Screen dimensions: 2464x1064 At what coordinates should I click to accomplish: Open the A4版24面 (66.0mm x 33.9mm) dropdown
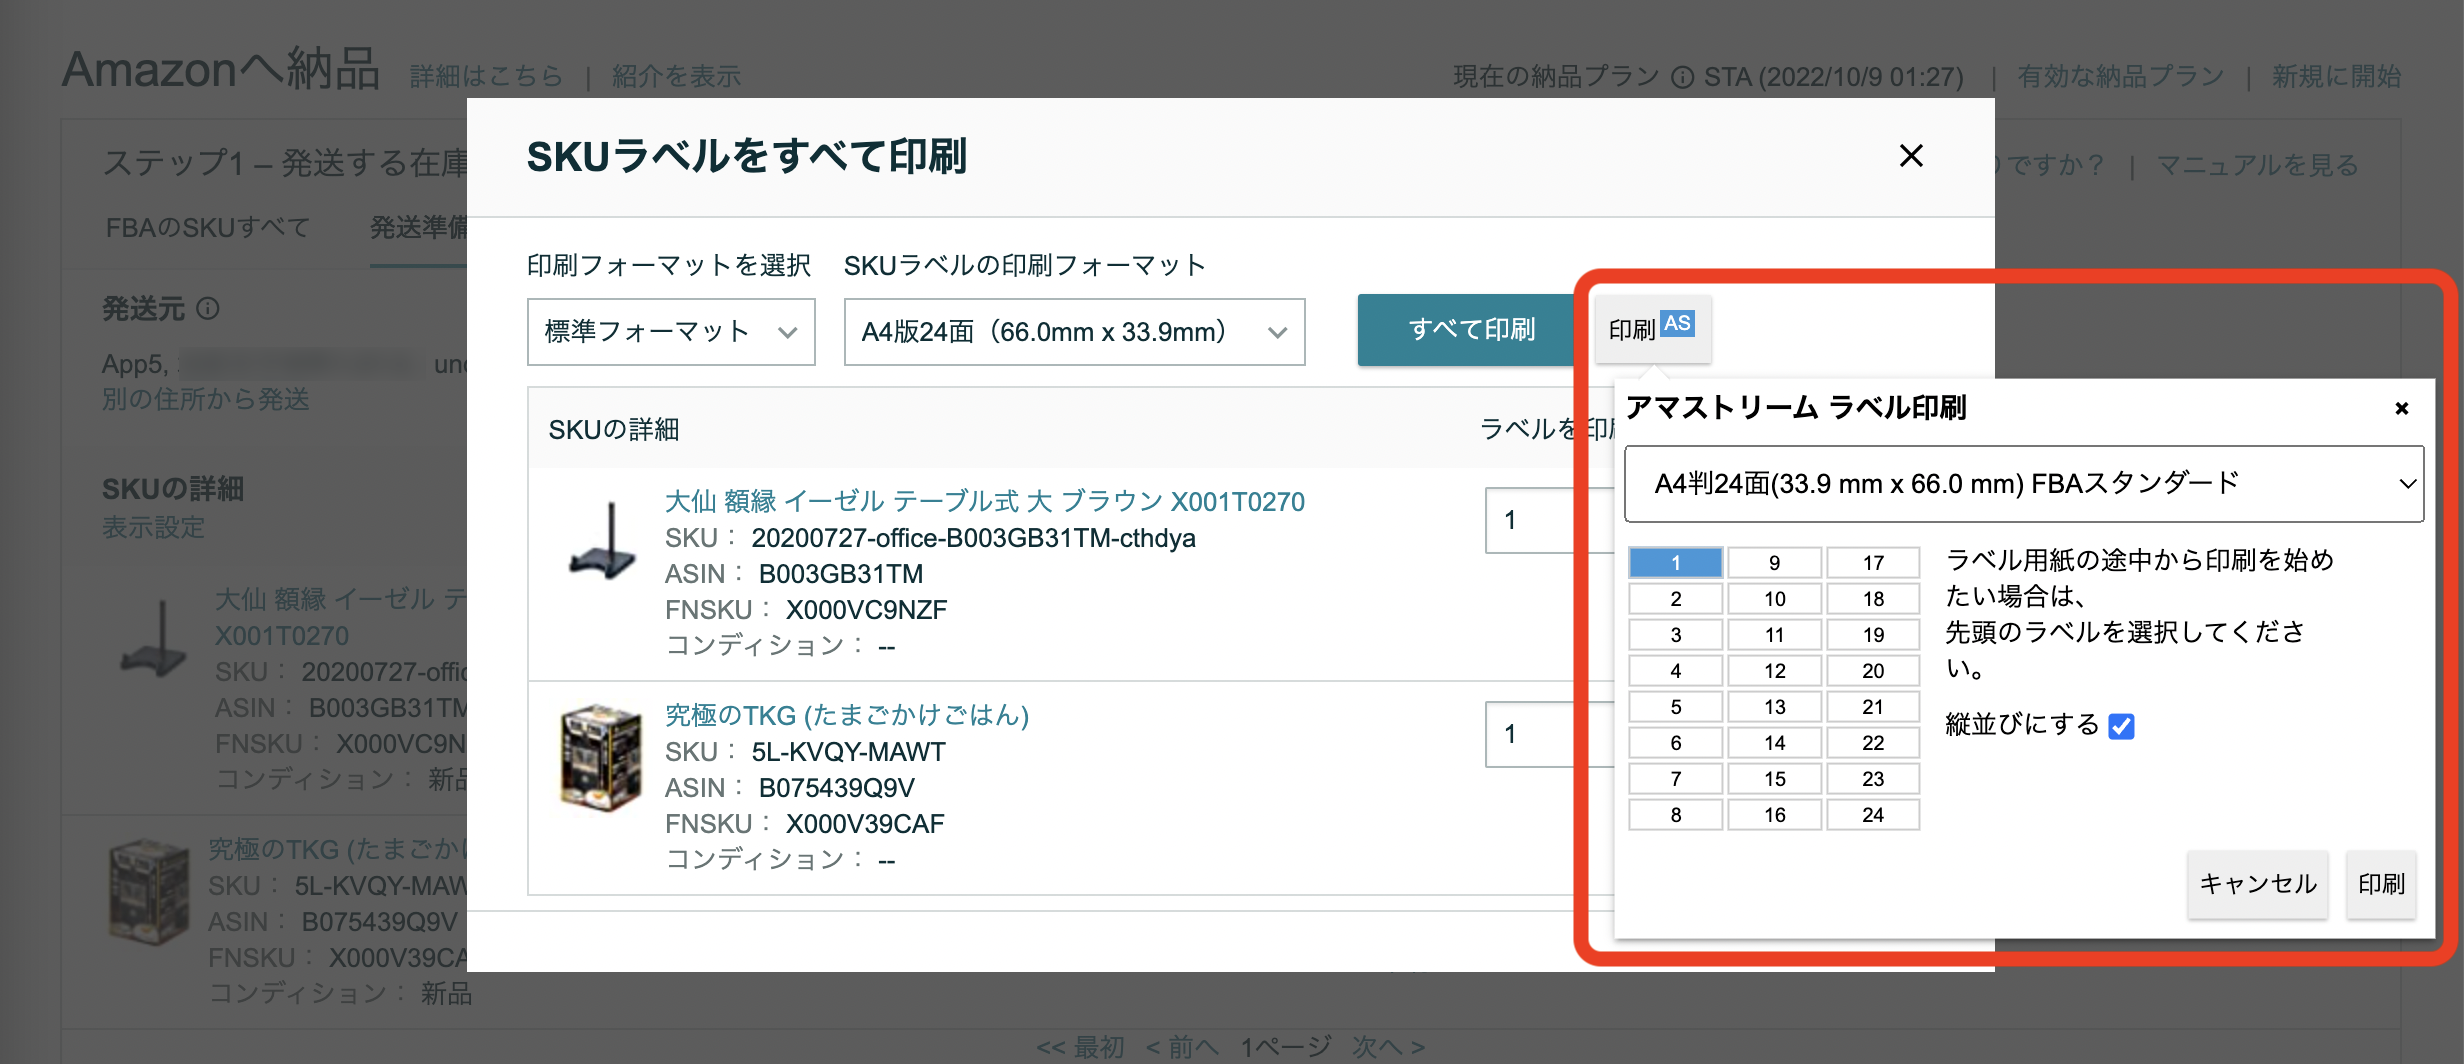[x=1073, y=332]
